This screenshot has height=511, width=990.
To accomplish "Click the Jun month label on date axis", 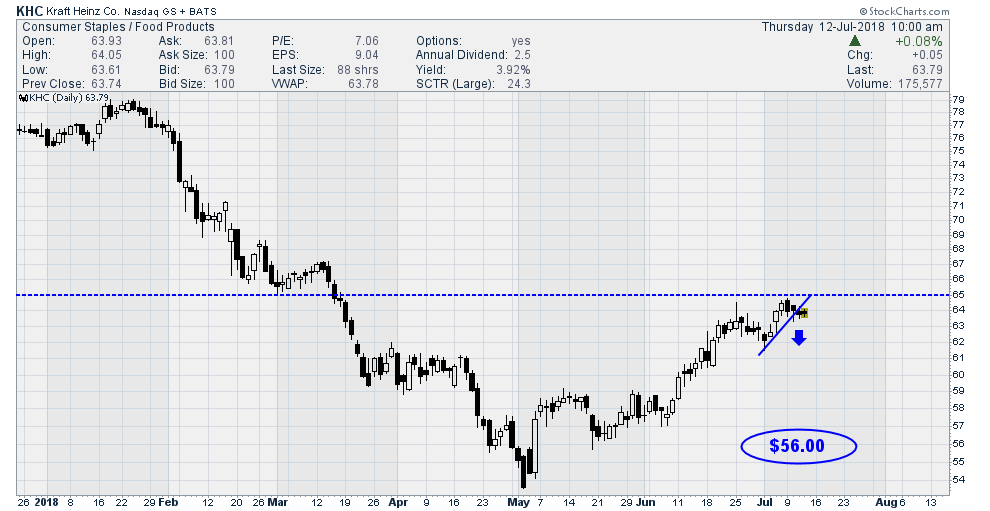I will (x=646, y=503).
